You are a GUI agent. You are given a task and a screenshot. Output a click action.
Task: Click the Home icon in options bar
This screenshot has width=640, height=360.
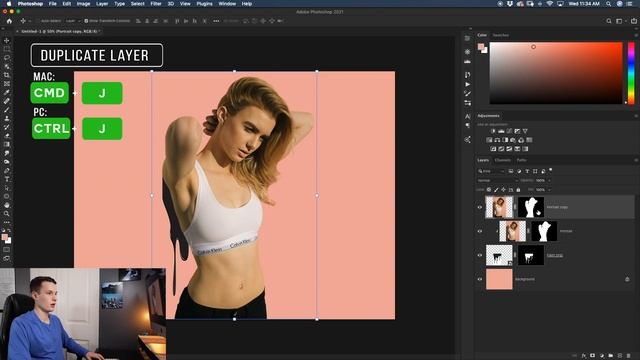pos(9,21)
